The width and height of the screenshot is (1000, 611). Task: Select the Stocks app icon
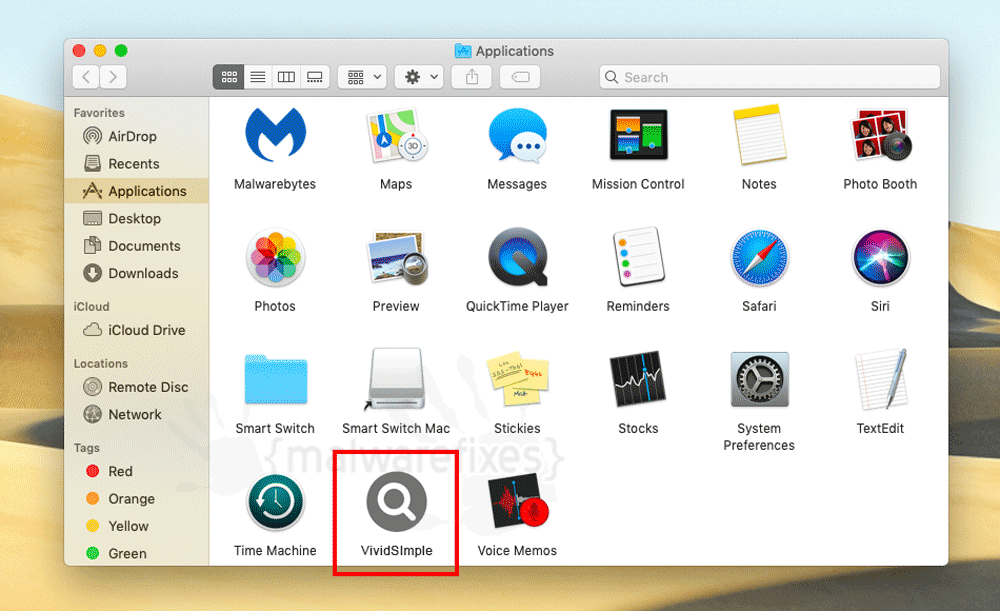coord(638,378)
